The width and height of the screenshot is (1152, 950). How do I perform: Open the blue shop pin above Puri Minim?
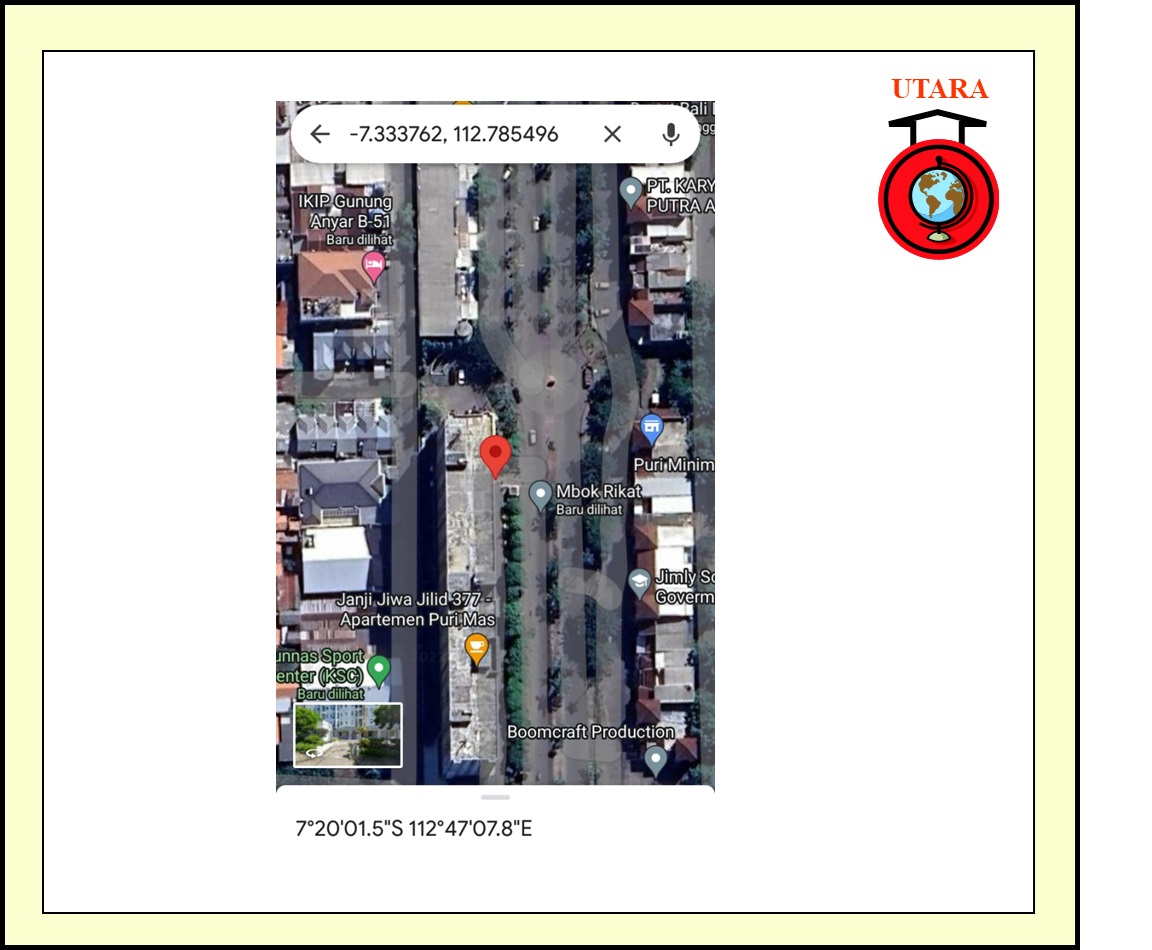tap(651, 430)
